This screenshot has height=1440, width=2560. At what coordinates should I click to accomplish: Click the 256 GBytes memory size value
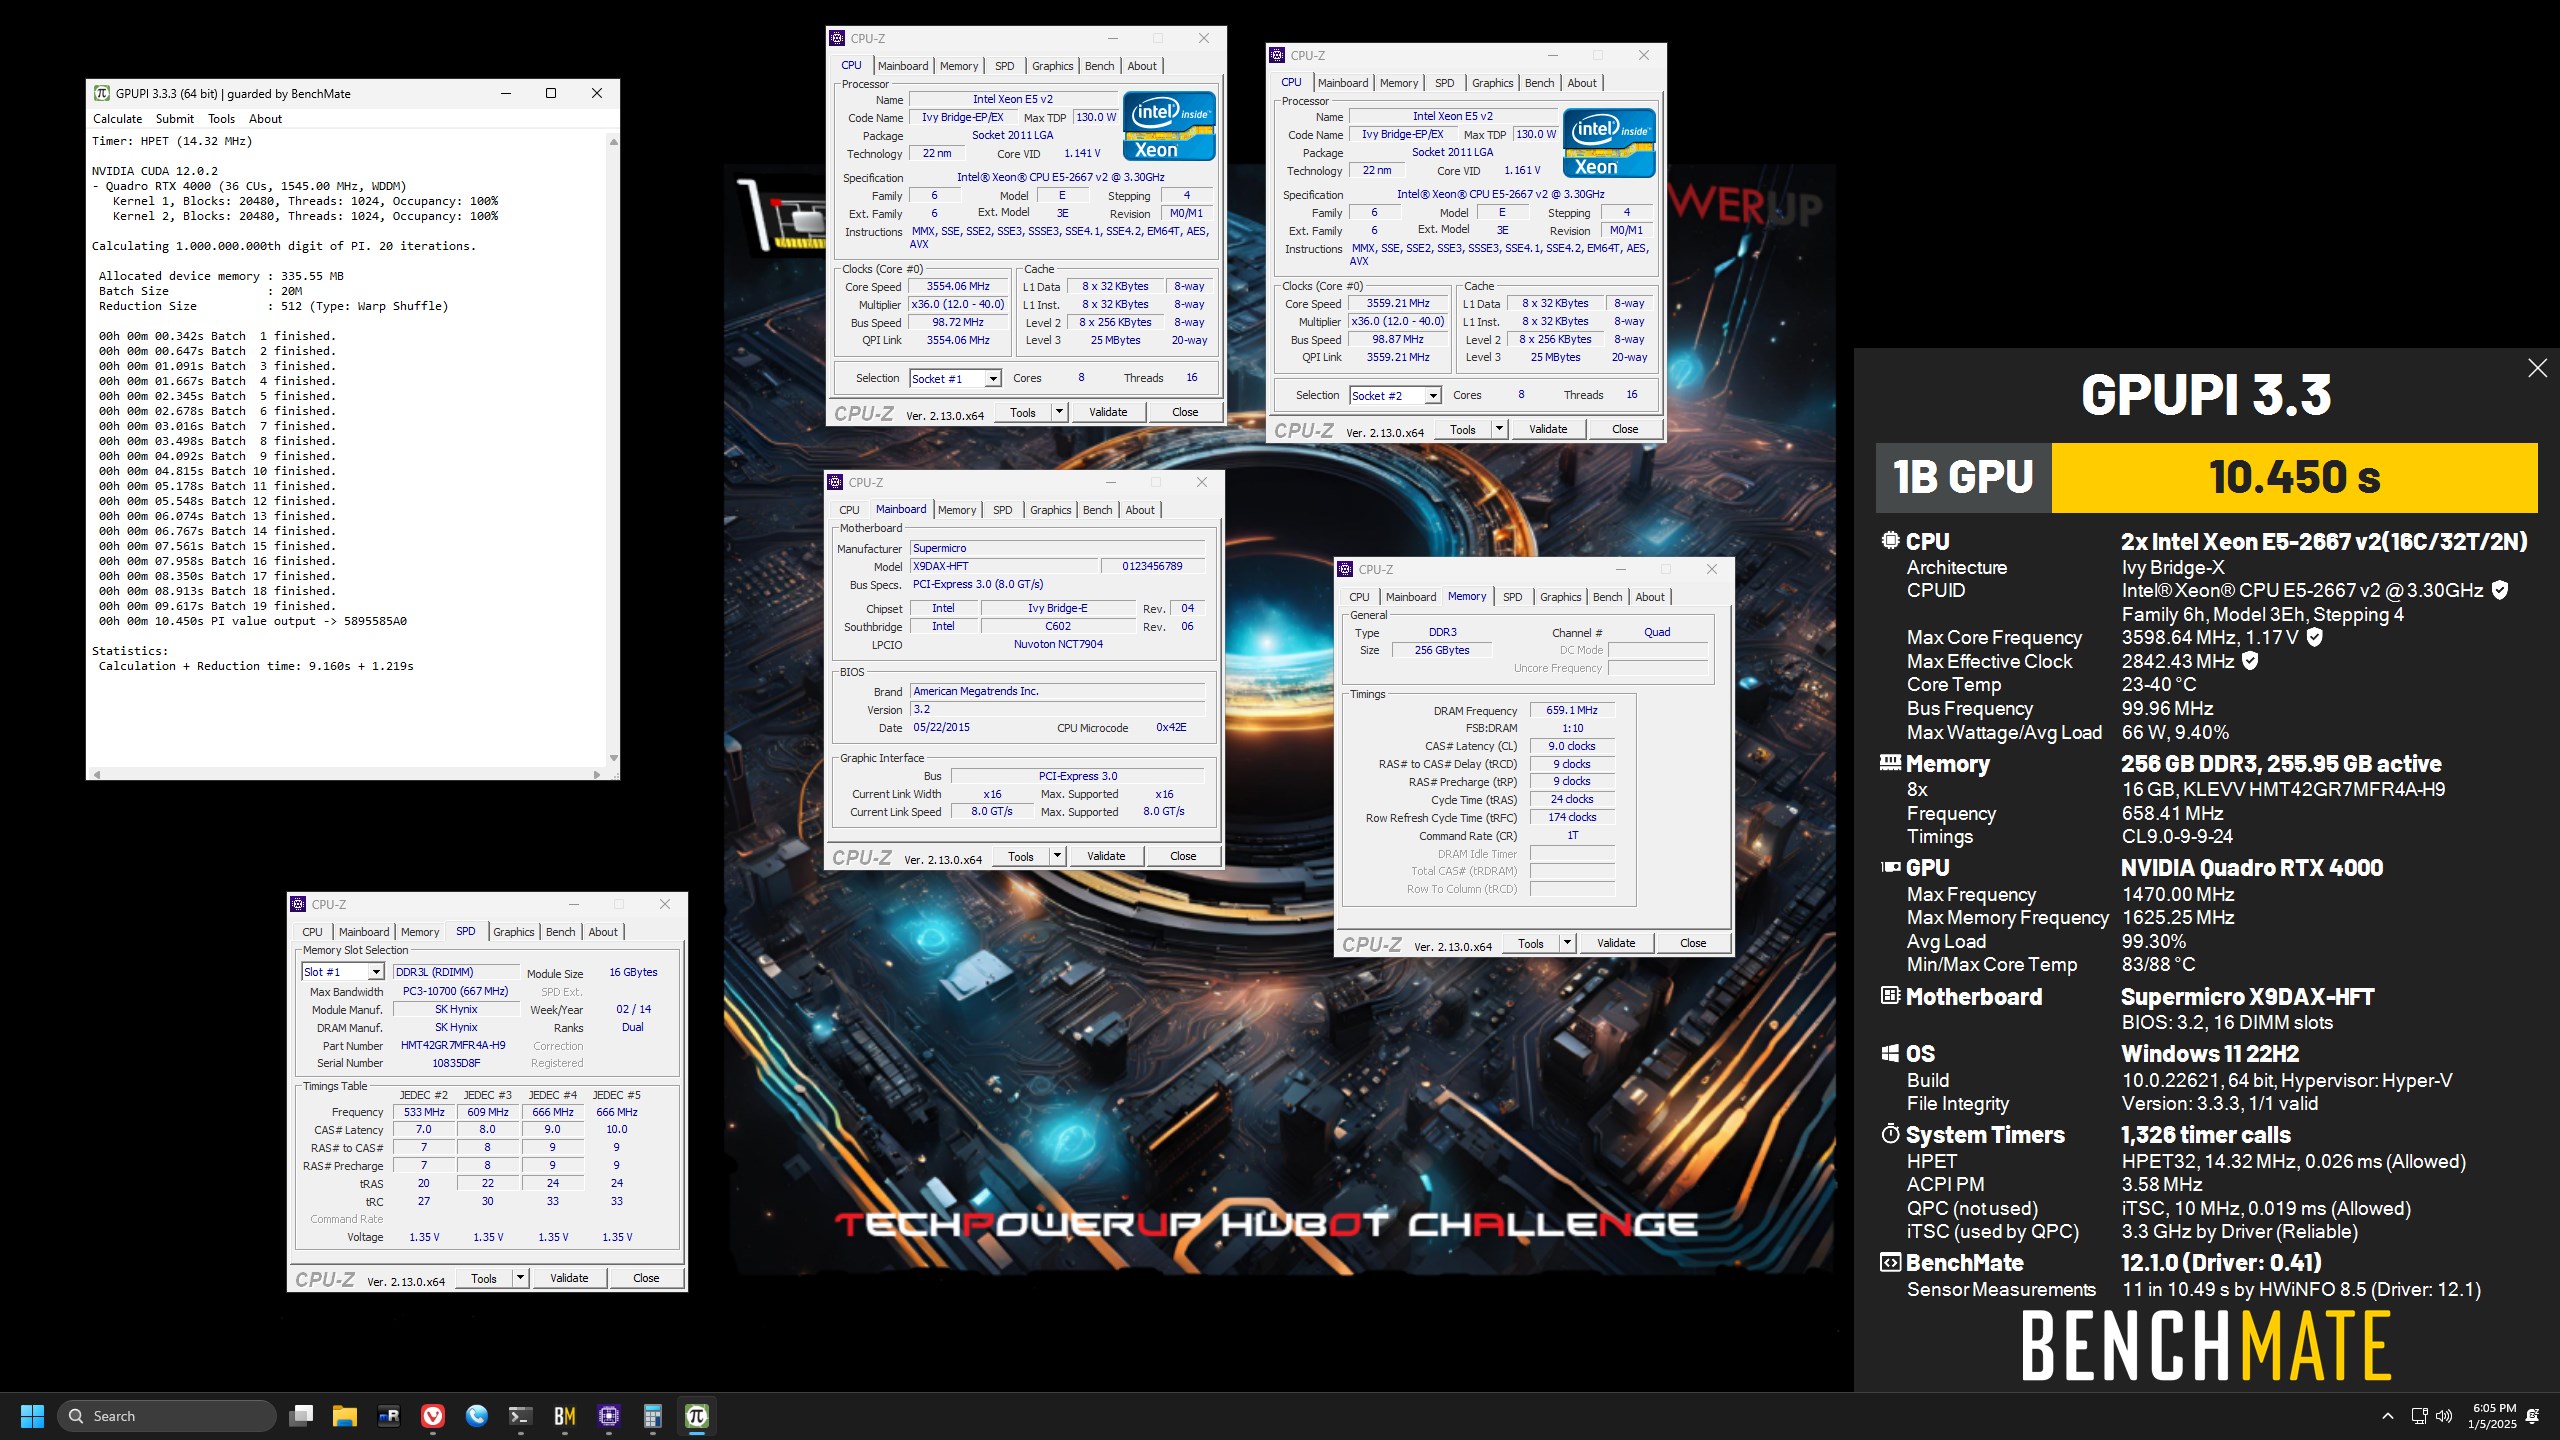pos(1442,650)
